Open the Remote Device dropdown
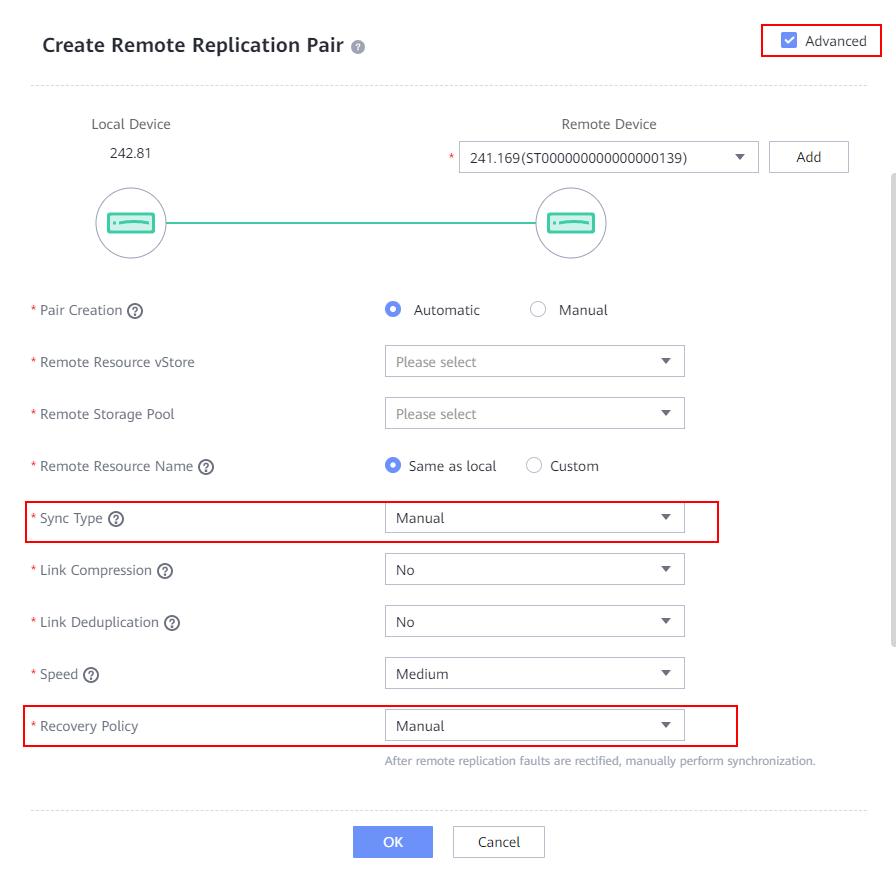Viewport: 896px width, 871px height. pyautogui.click(x=608, y=157)
